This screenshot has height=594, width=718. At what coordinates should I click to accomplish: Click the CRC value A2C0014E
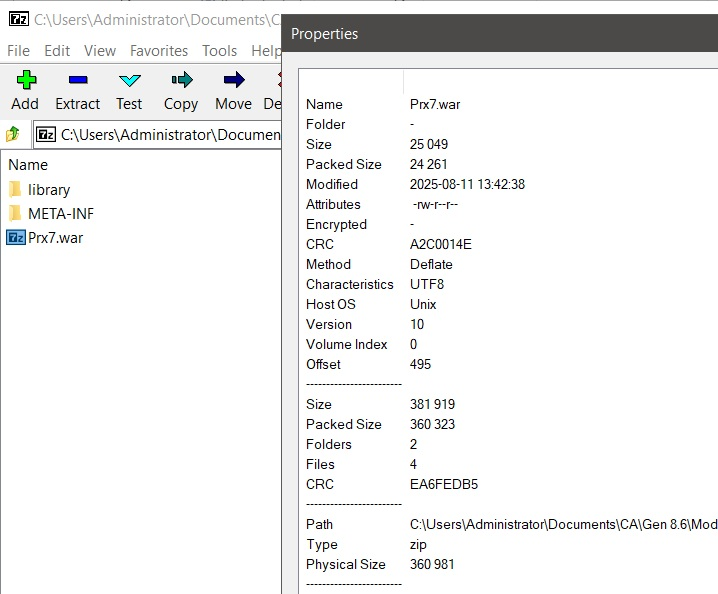tap(440, 244)
